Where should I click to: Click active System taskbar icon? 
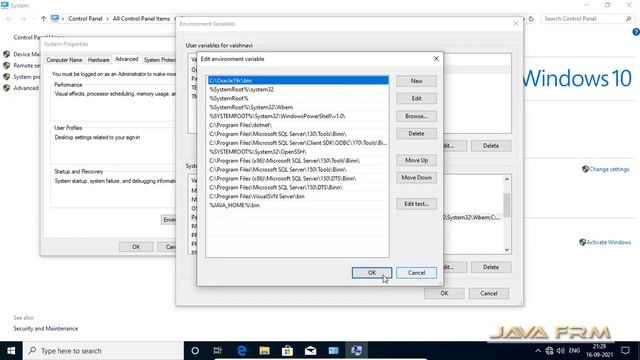(x=356, y=351)
